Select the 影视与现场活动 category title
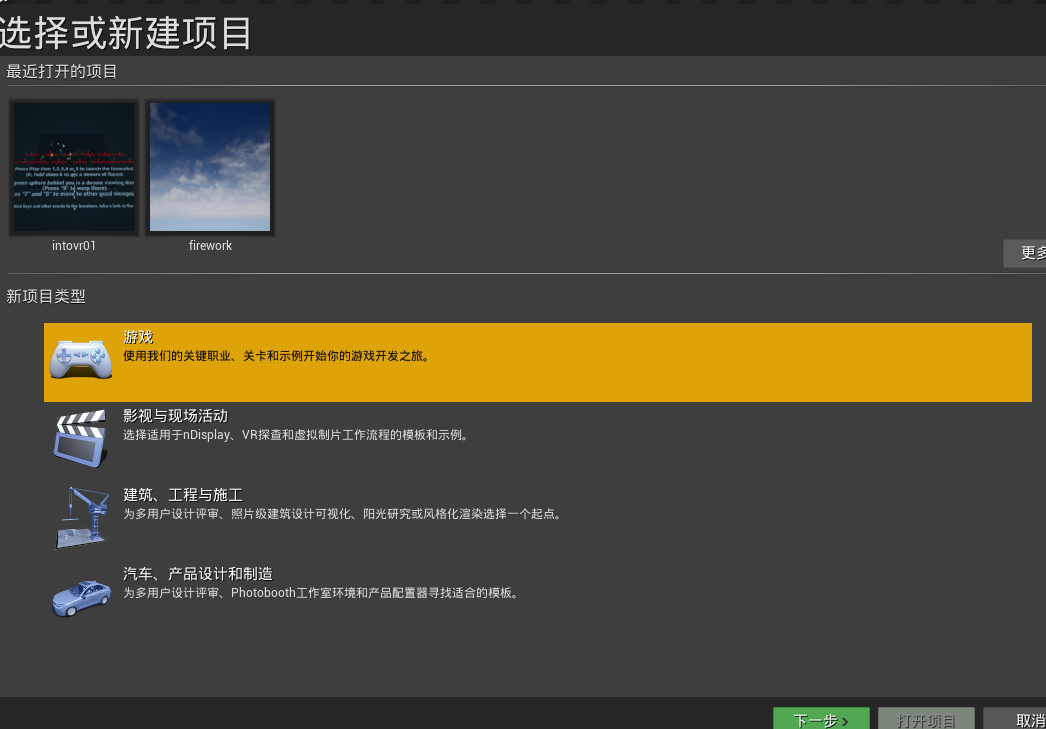Viewport: 1046px width, 729px height. (x=175, y=416)
